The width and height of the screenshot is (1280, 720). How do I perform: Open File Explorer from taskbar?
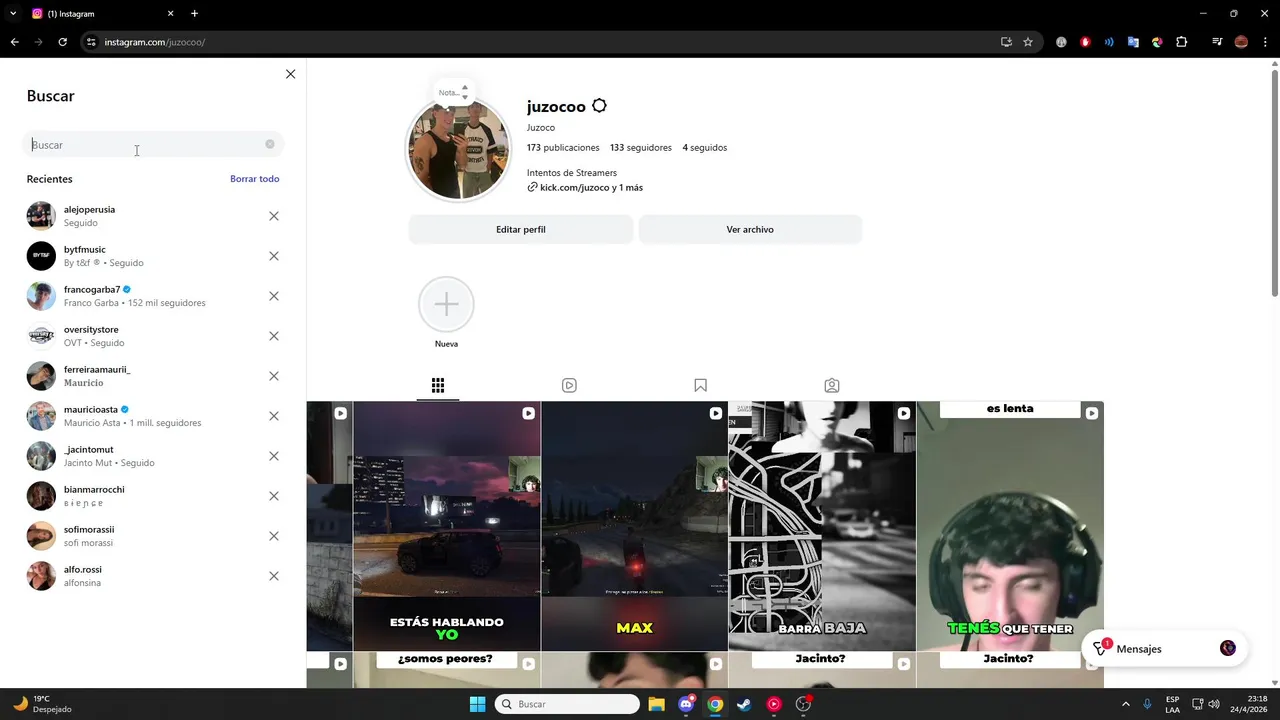click(x=657, y=704)
